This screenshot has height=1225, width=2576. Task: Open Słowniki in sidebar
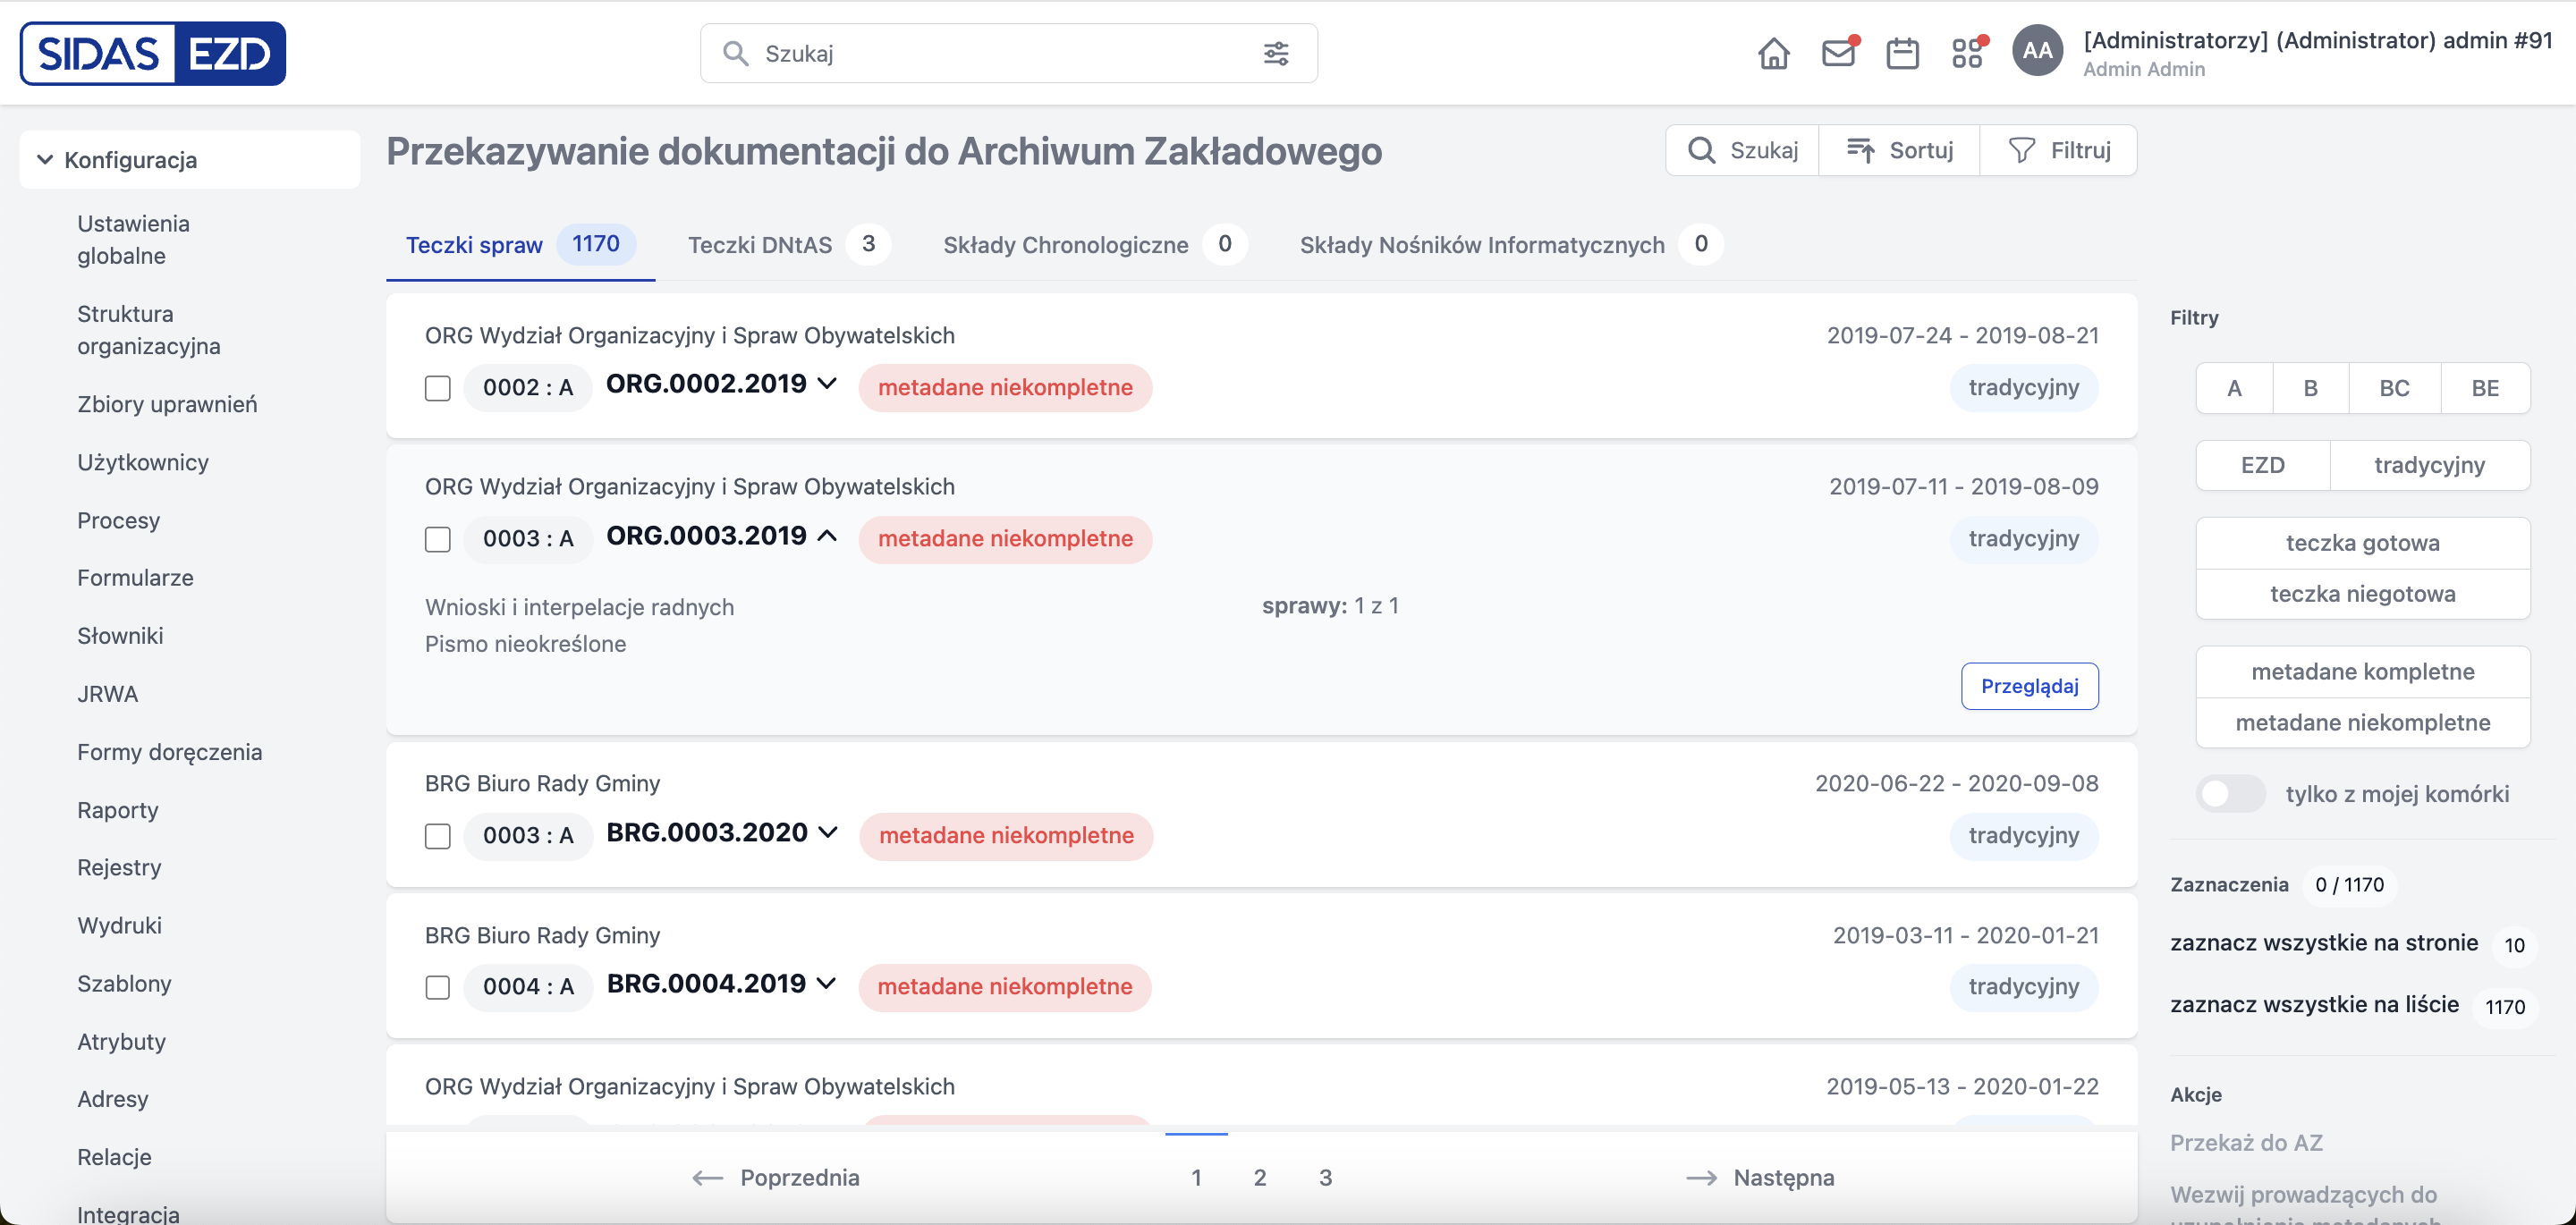pyautogui.click(x=120, y=636)
